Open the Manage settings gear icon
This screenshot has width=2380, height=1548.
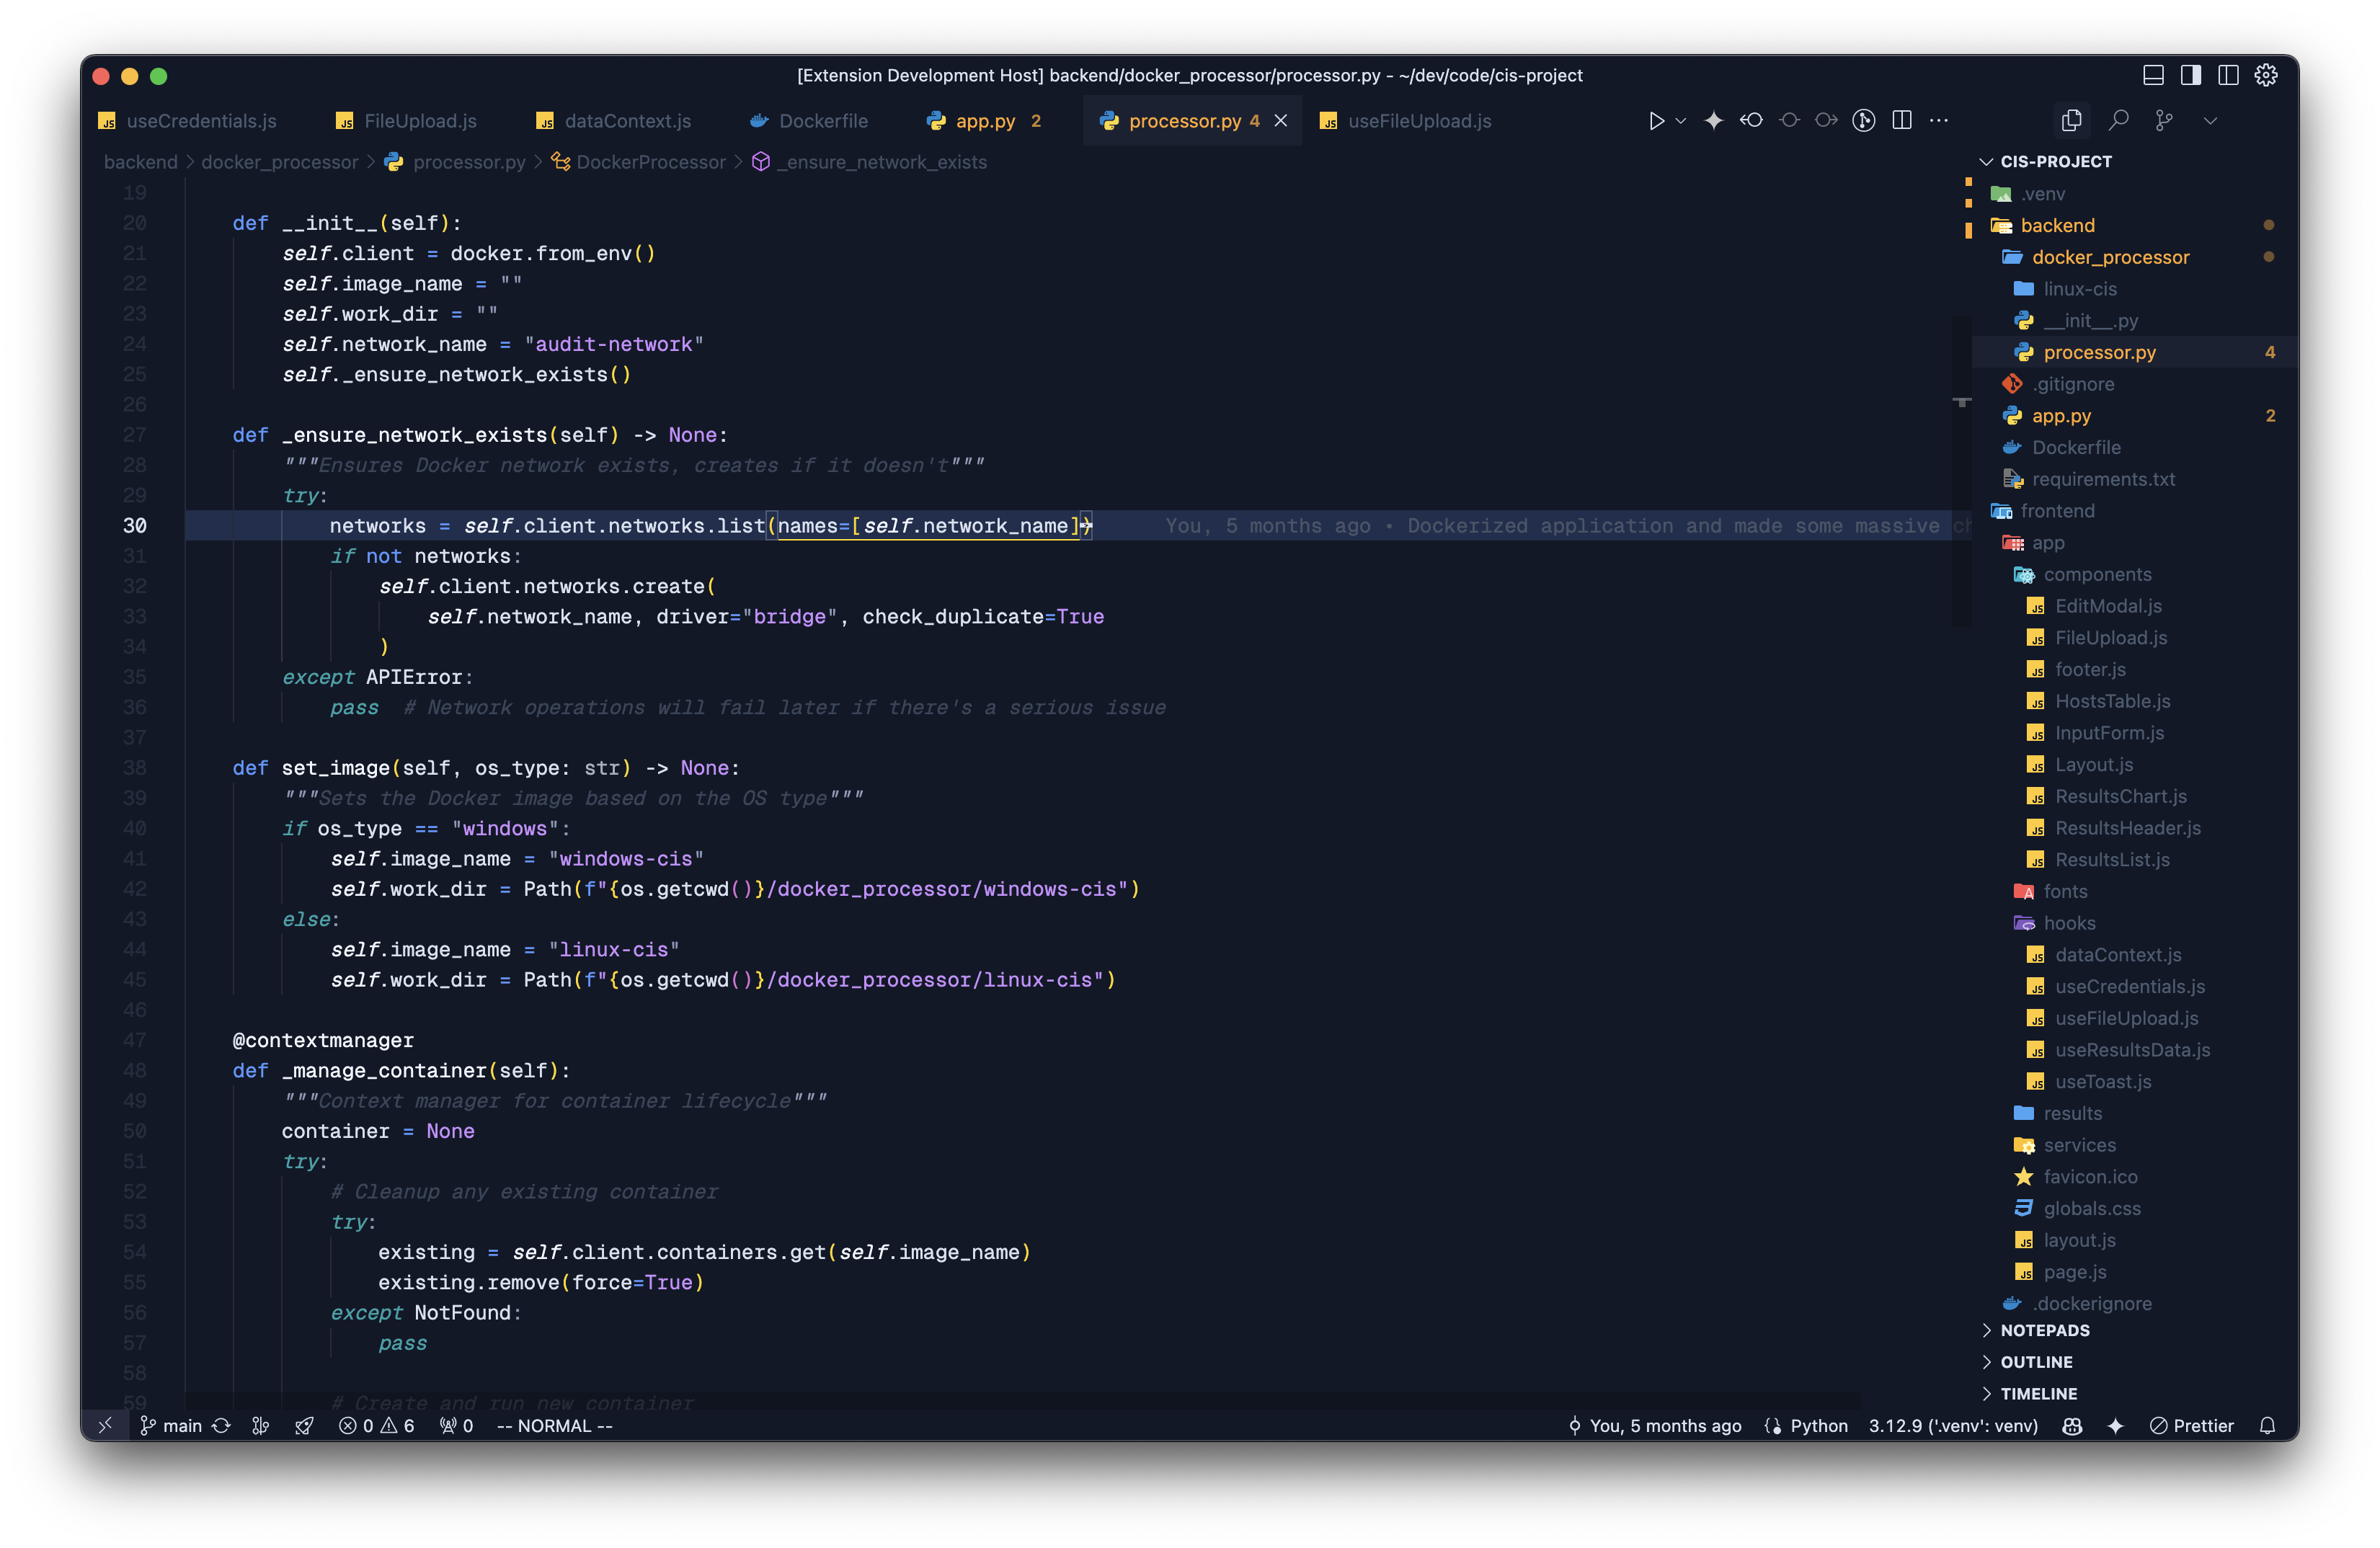(x=2266, y=75)
